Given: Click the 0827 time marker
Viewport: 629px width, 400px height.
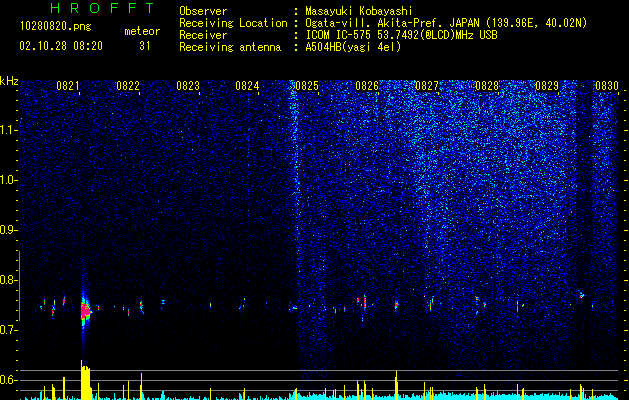Looking at the screenshot, I should [427, 86].
